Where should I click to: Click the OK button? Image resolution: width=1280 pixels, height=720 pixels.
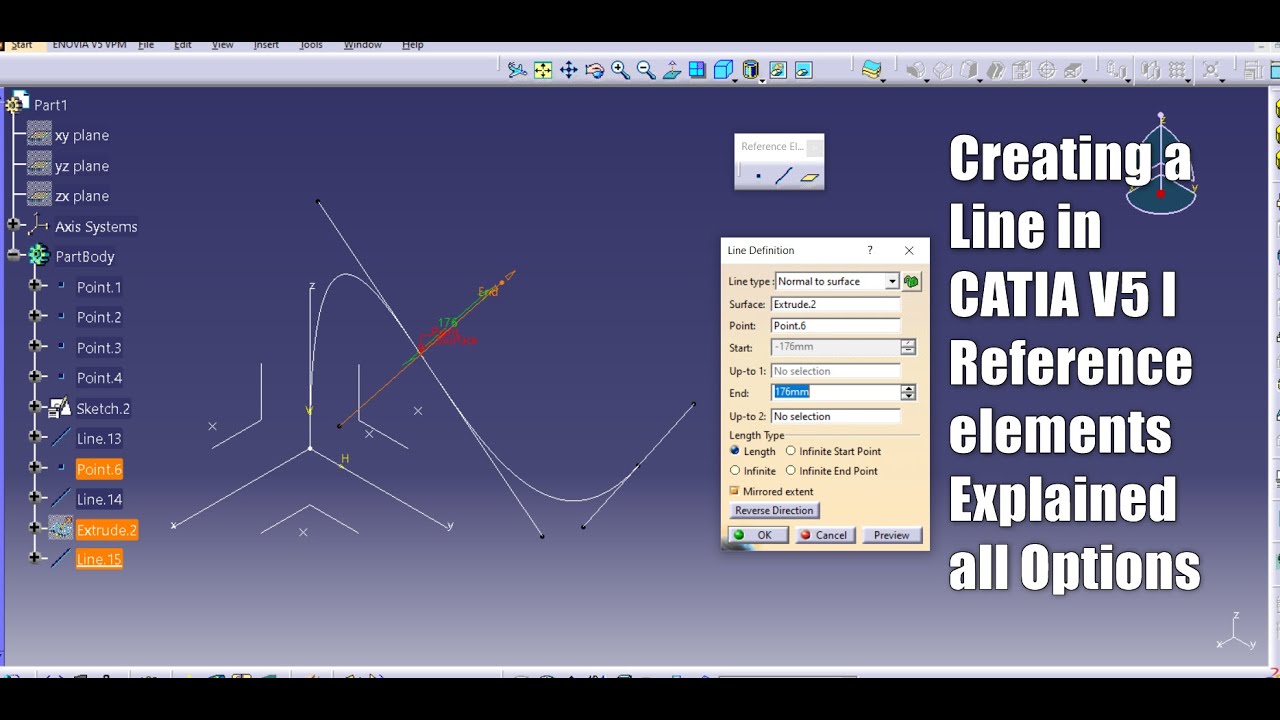758,535
